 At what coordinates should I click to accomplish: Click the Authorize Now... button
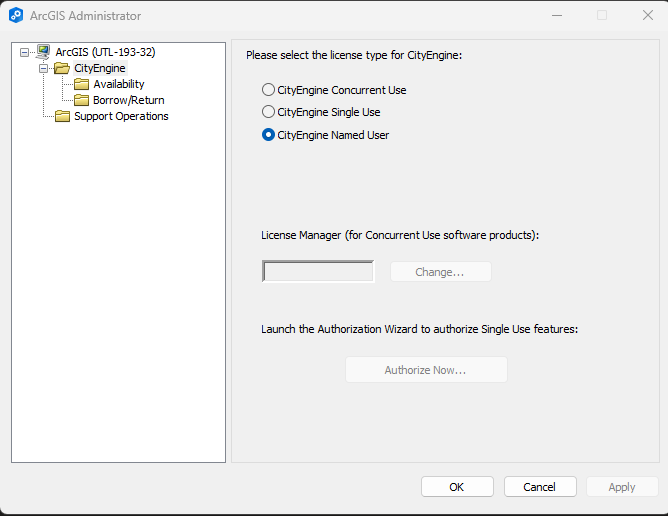[x=426, y=370]
